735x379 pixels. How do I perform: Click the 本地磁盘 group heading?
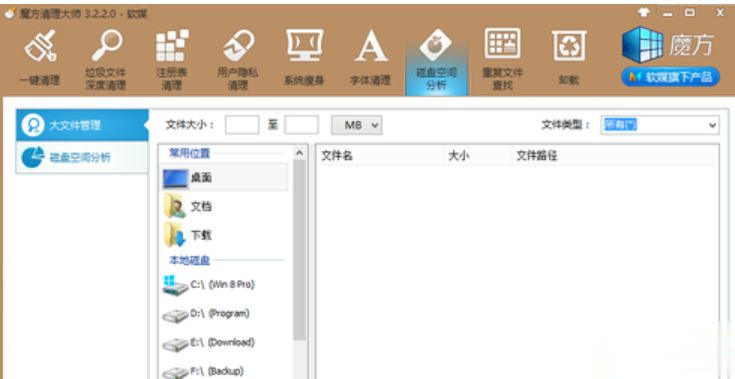pyautogui.click(x=190, y=260)
